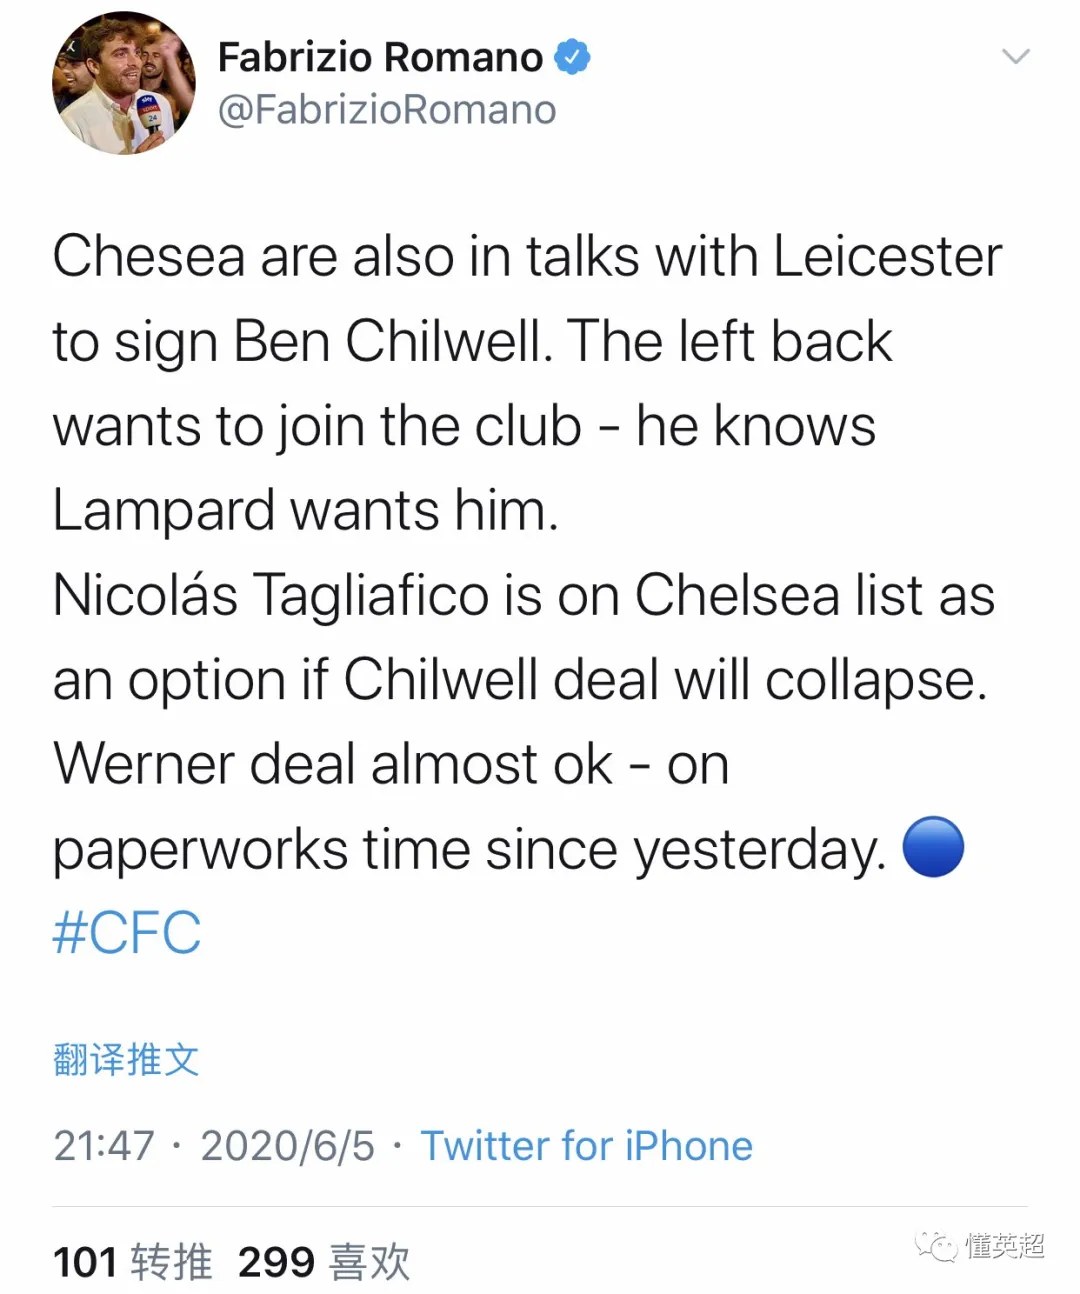The height and width of the screenshot is (1294, 1080).
Task: Click the Fabrizio Romano display name
Action: click(380, 57)
